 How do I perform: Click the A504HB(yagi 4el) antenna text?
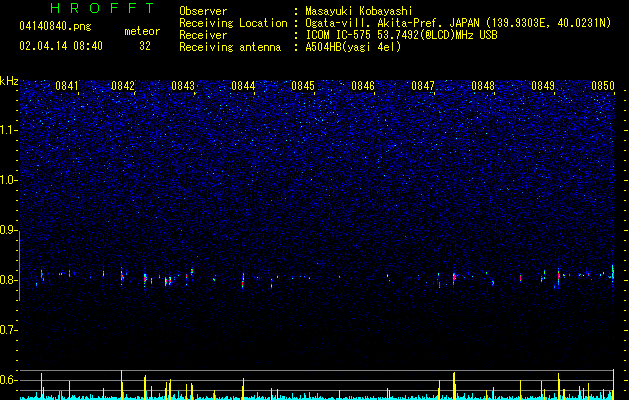coord(353,47)
